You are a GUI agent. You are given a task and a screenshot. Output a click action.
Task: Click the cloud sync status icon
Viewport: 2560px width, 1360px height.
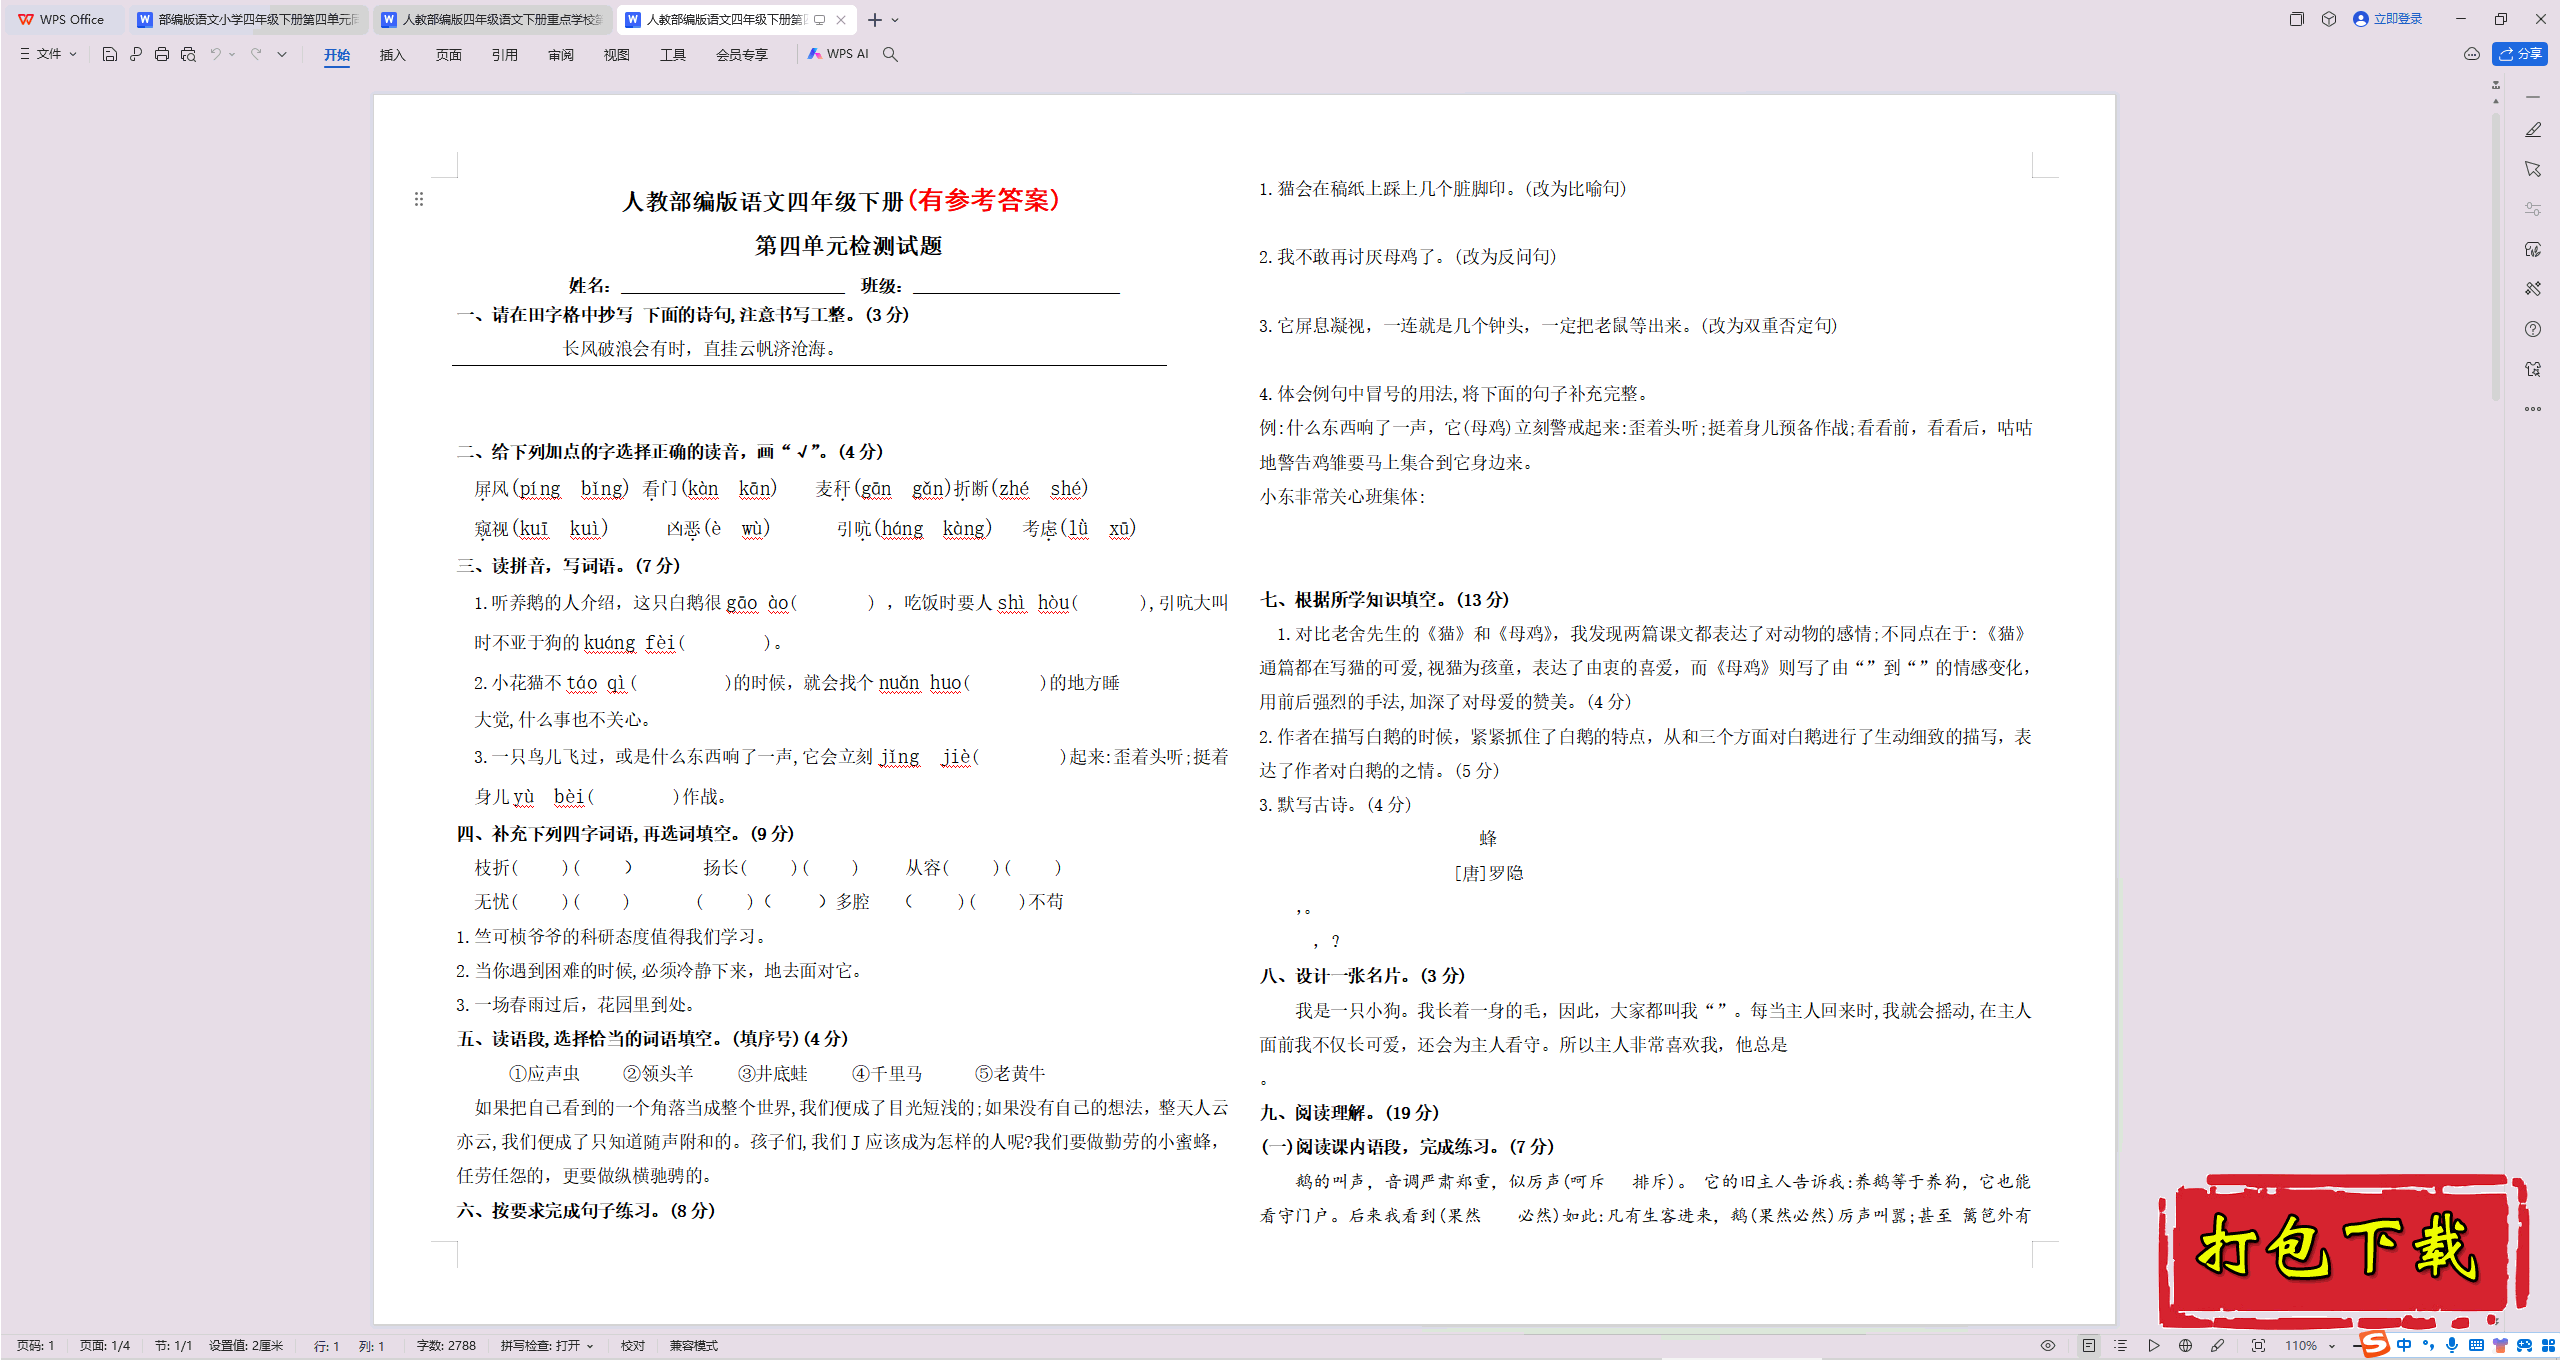point(2472,54)
